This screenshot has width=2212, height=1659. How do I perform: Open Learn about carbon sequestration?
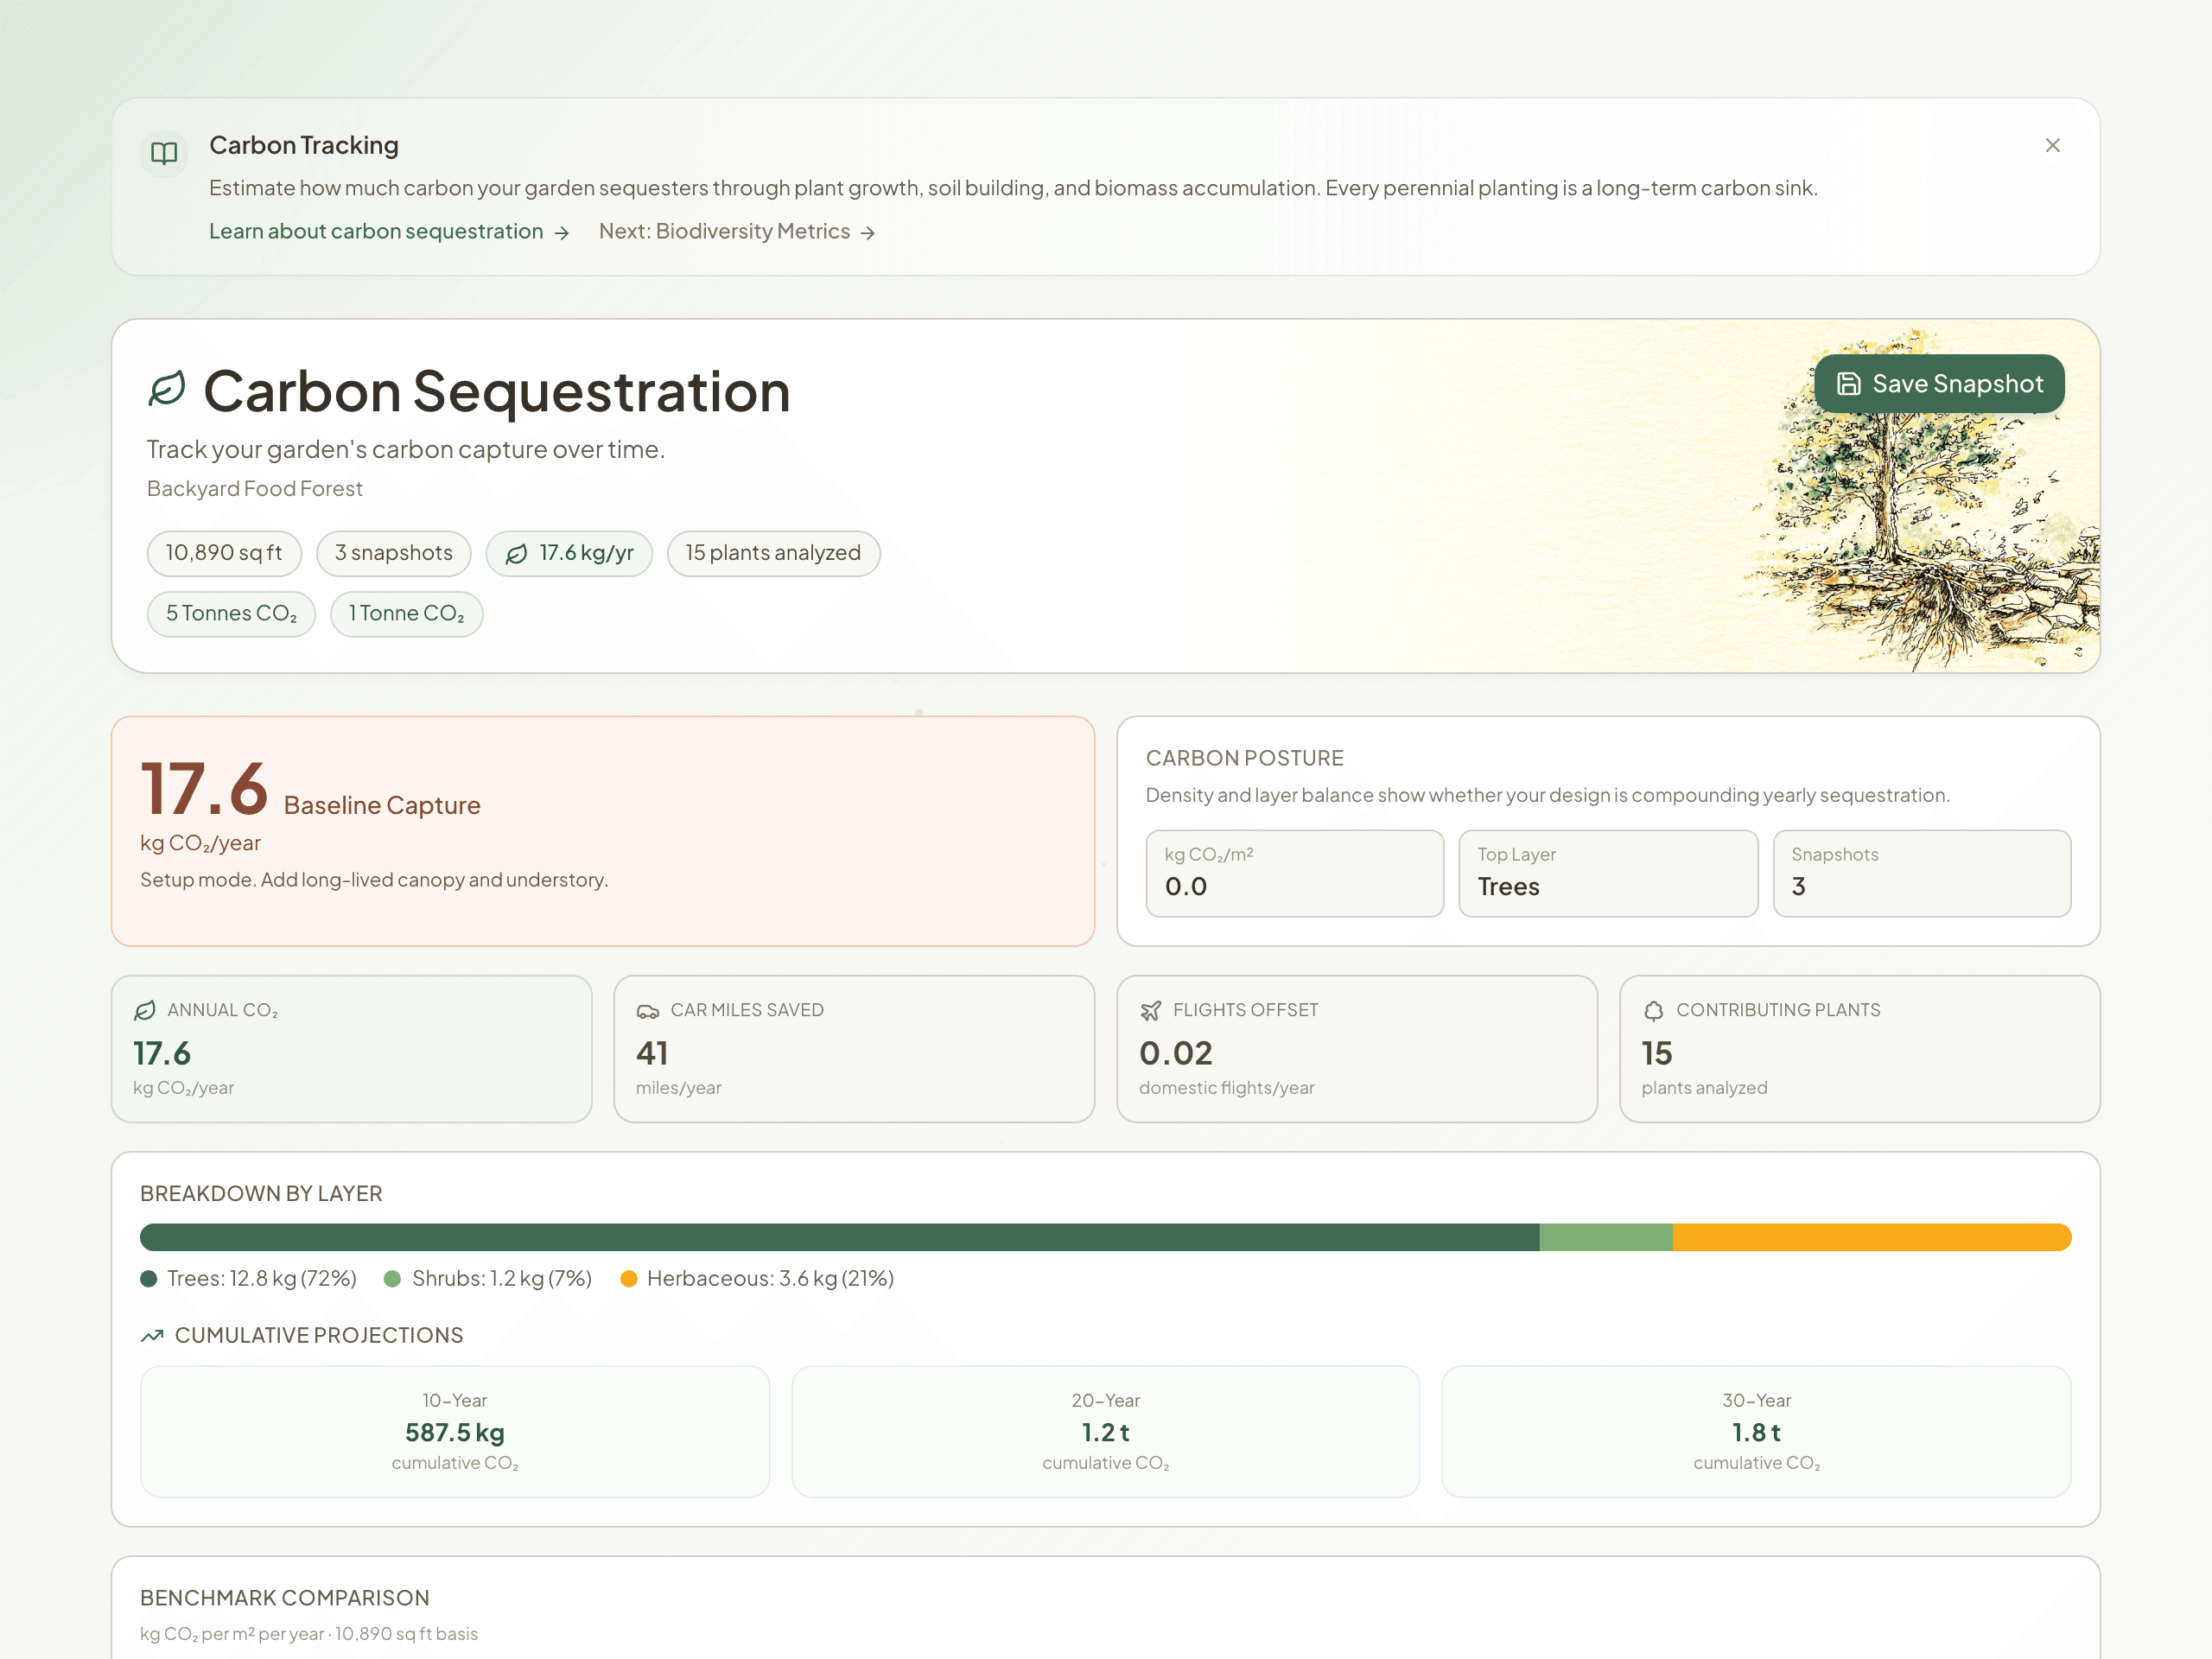(x=378, y=231)
